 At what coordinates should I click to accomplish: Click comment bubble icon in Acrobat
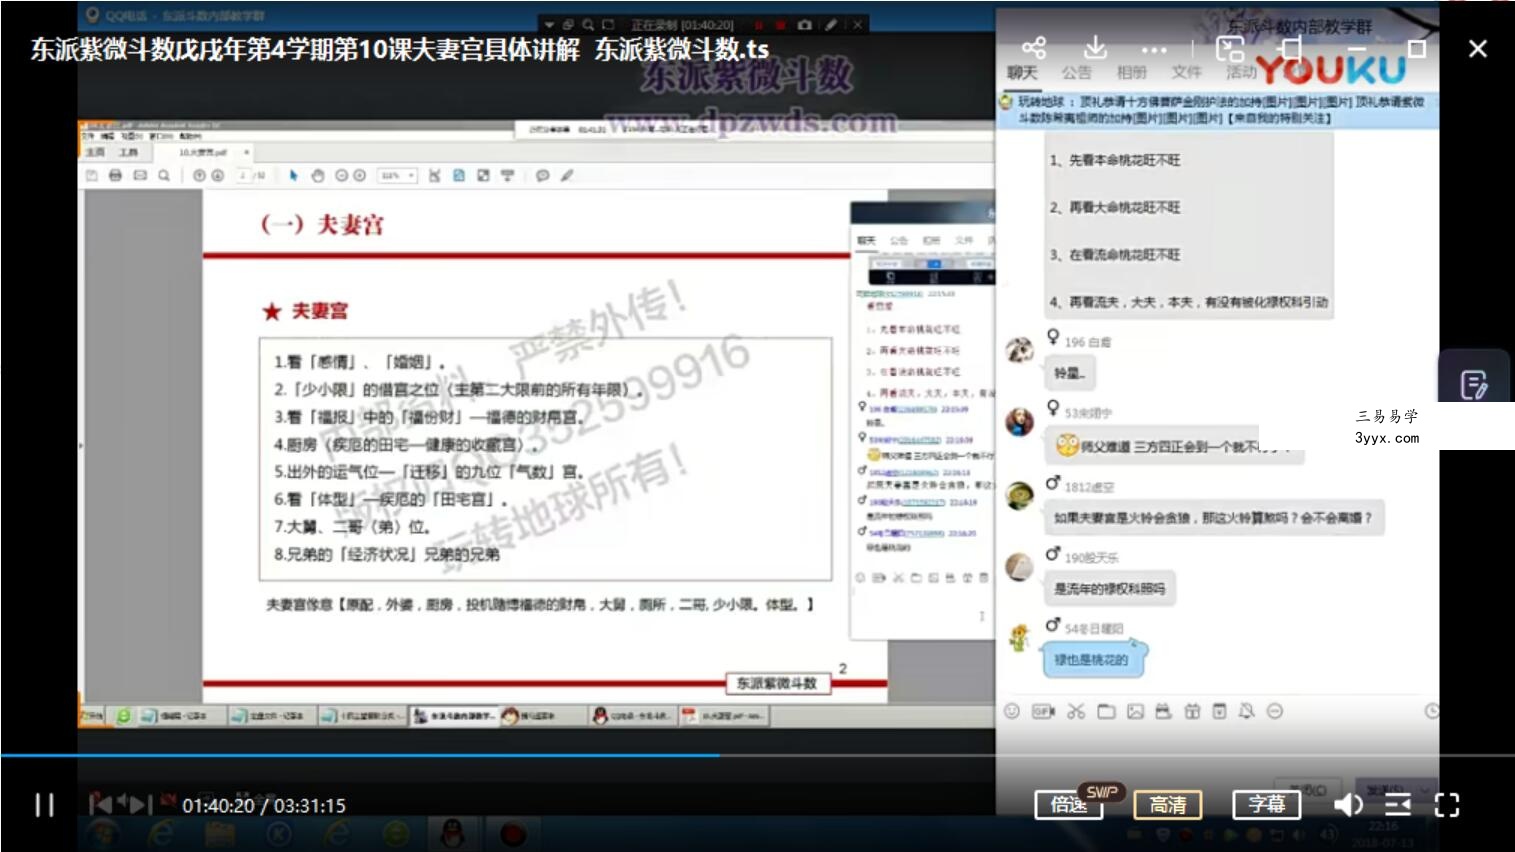(x=542, y=175)
